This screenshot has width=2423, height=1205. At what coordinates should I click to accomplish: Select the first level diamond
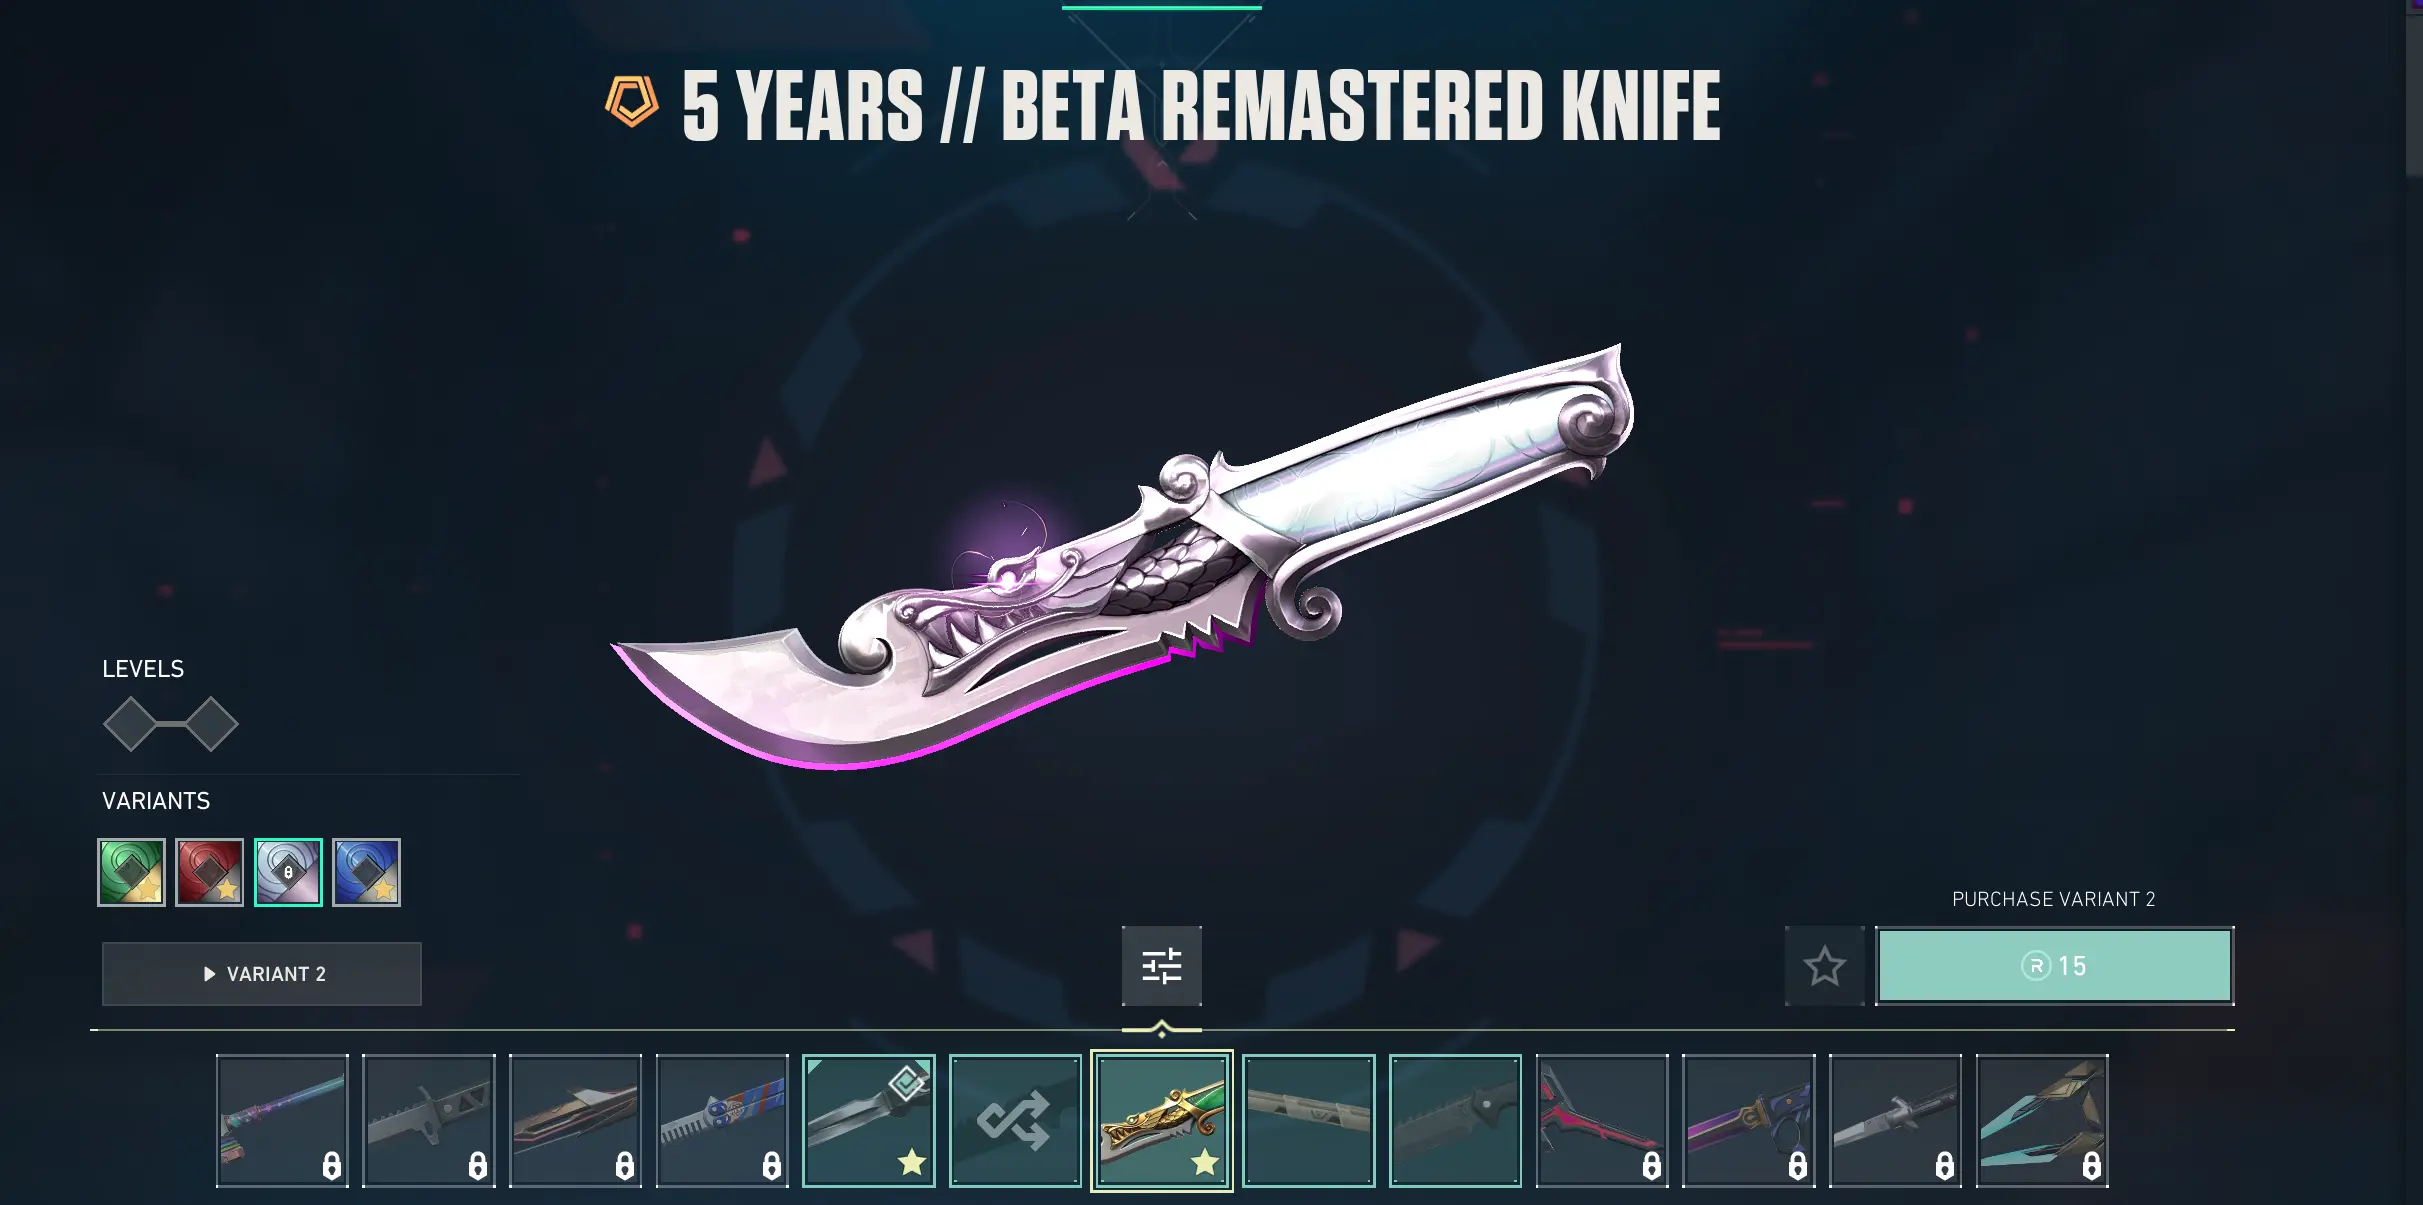coord(130,724)
